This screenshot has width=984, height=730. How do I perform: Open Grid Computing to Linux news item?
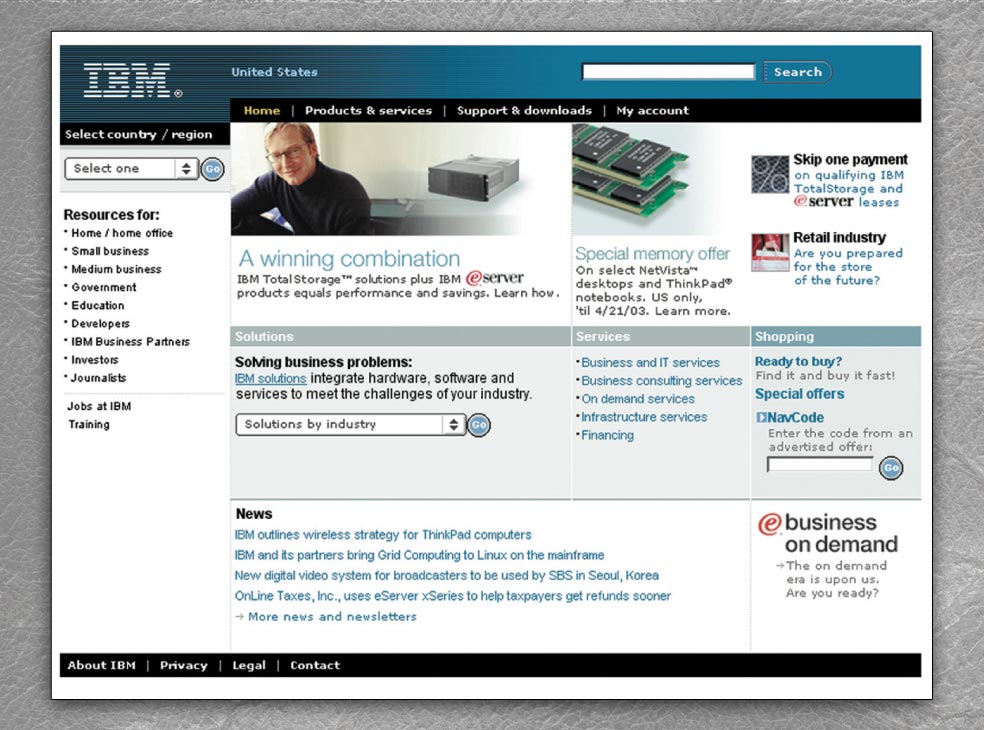pos(419,556)
